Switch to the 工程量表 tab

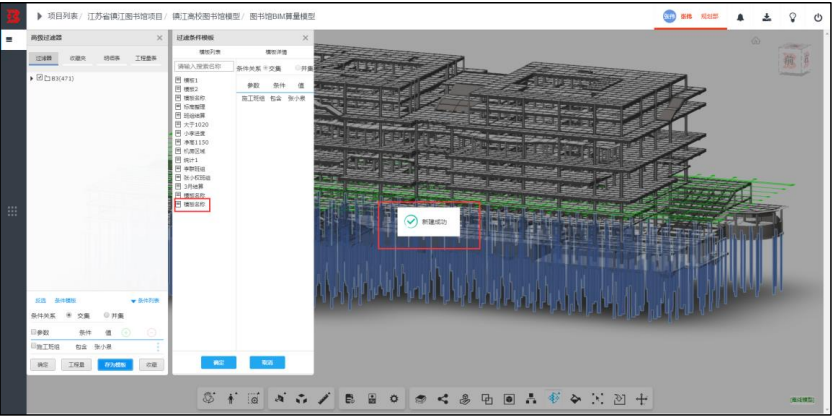click(x=146, y=58)
